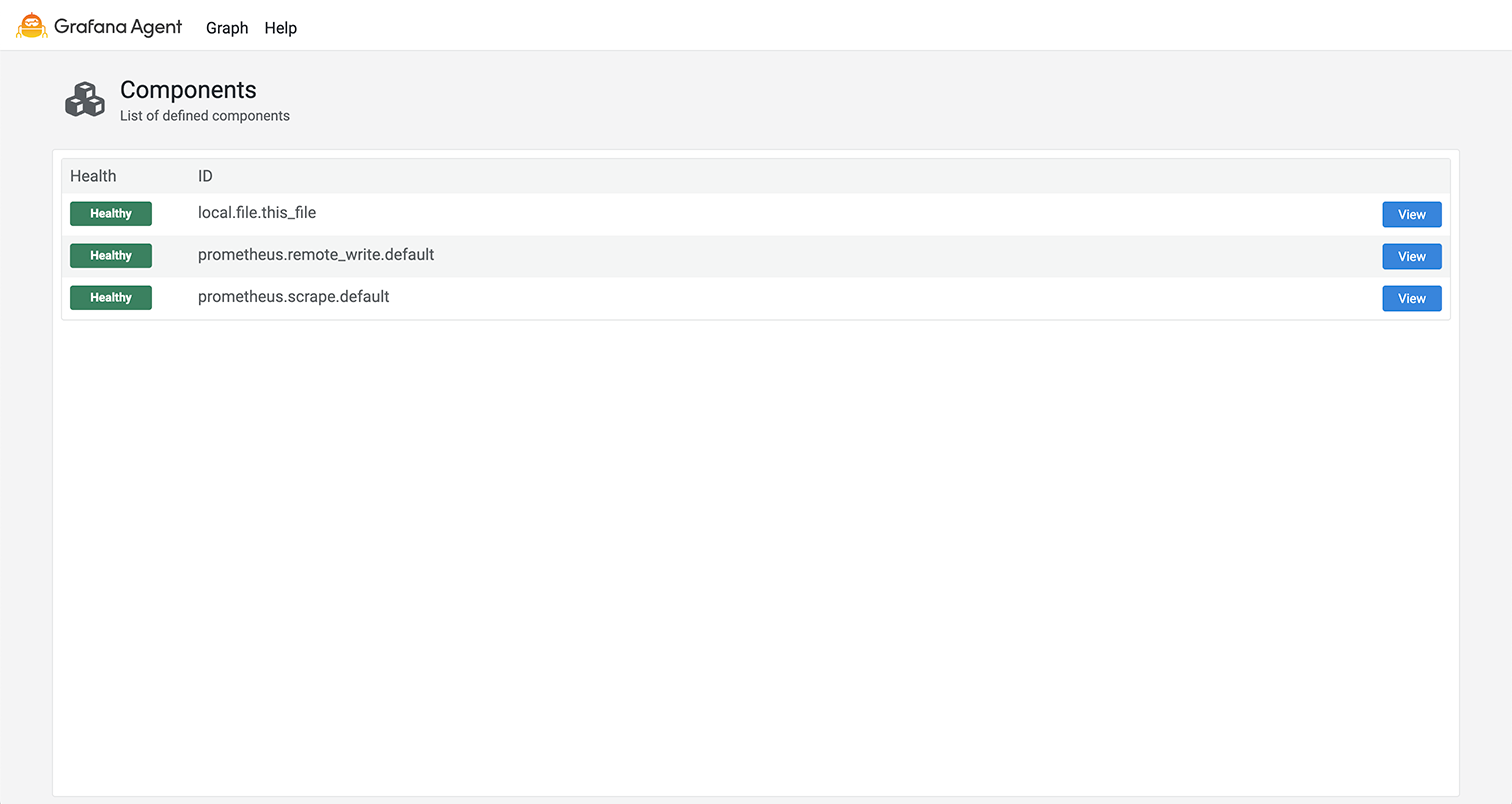The width and height of the screenshot is (1512, 804).
Task: Select the Grafana Agent brand name
Action: (x=120, y=26)
